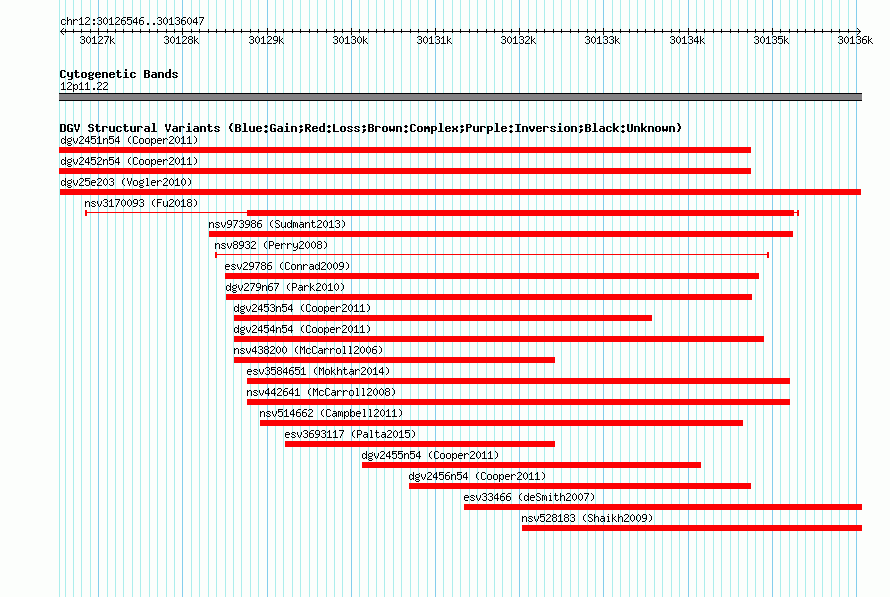Click the 30135k ruler tick label
890x597 pixels.
tap(771, 40)
